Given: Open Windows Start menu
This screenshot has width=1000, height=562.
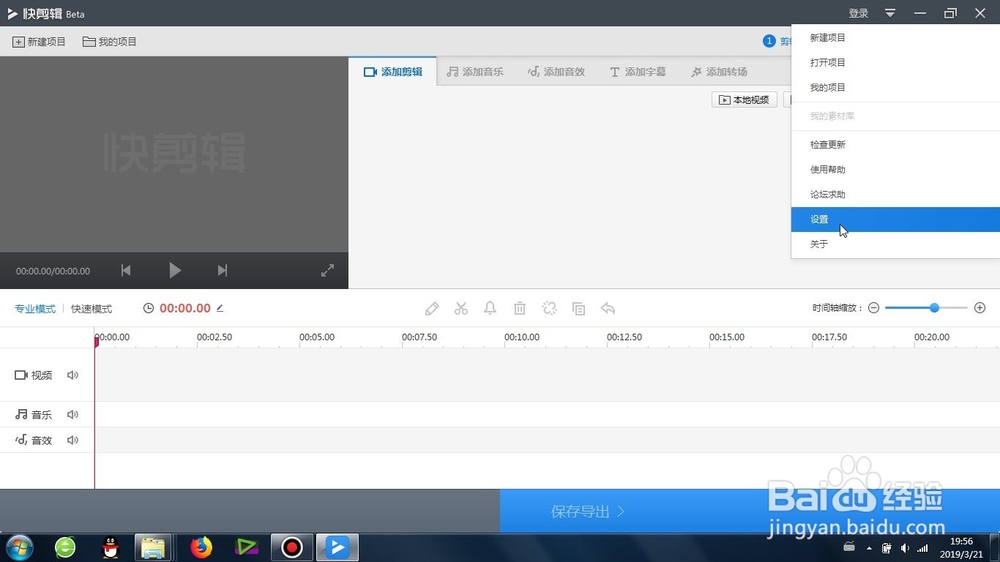Looking at the screenshot, I should click(19, 547).
